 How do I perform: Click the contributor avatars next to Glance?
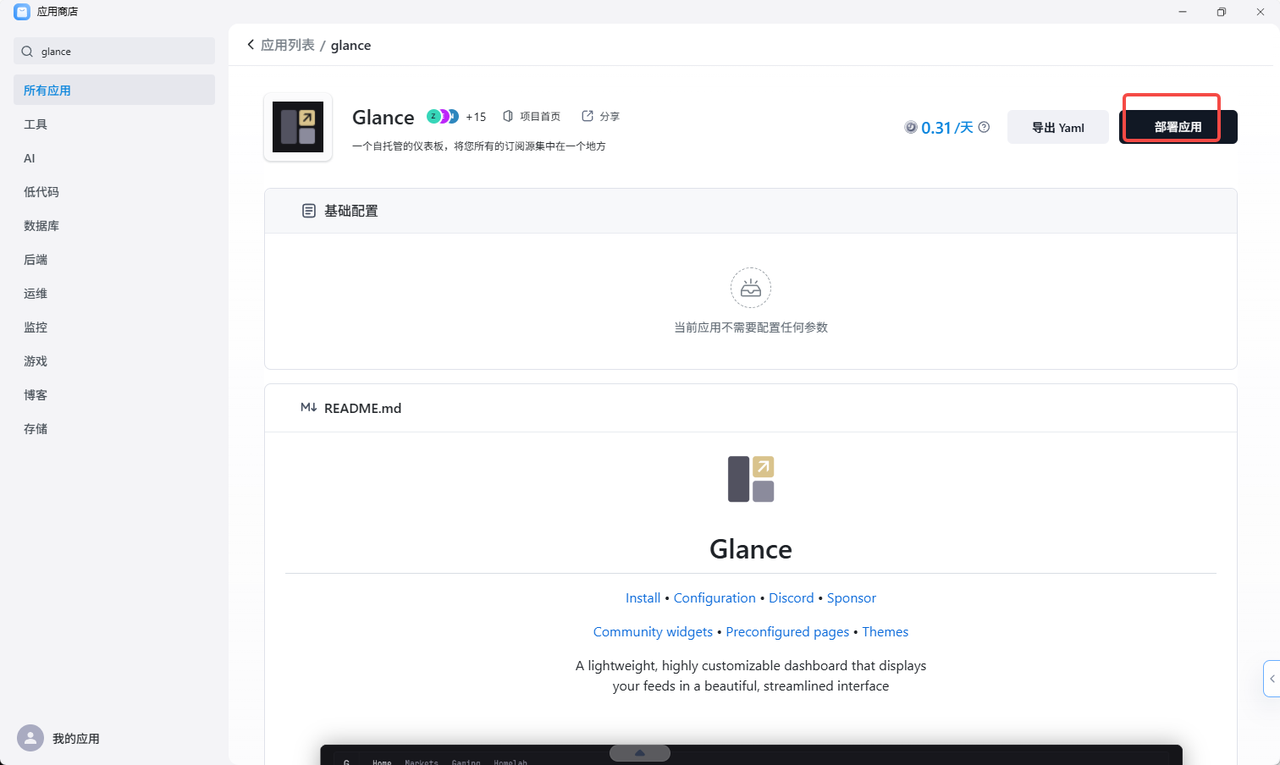[x=443, y=117]
